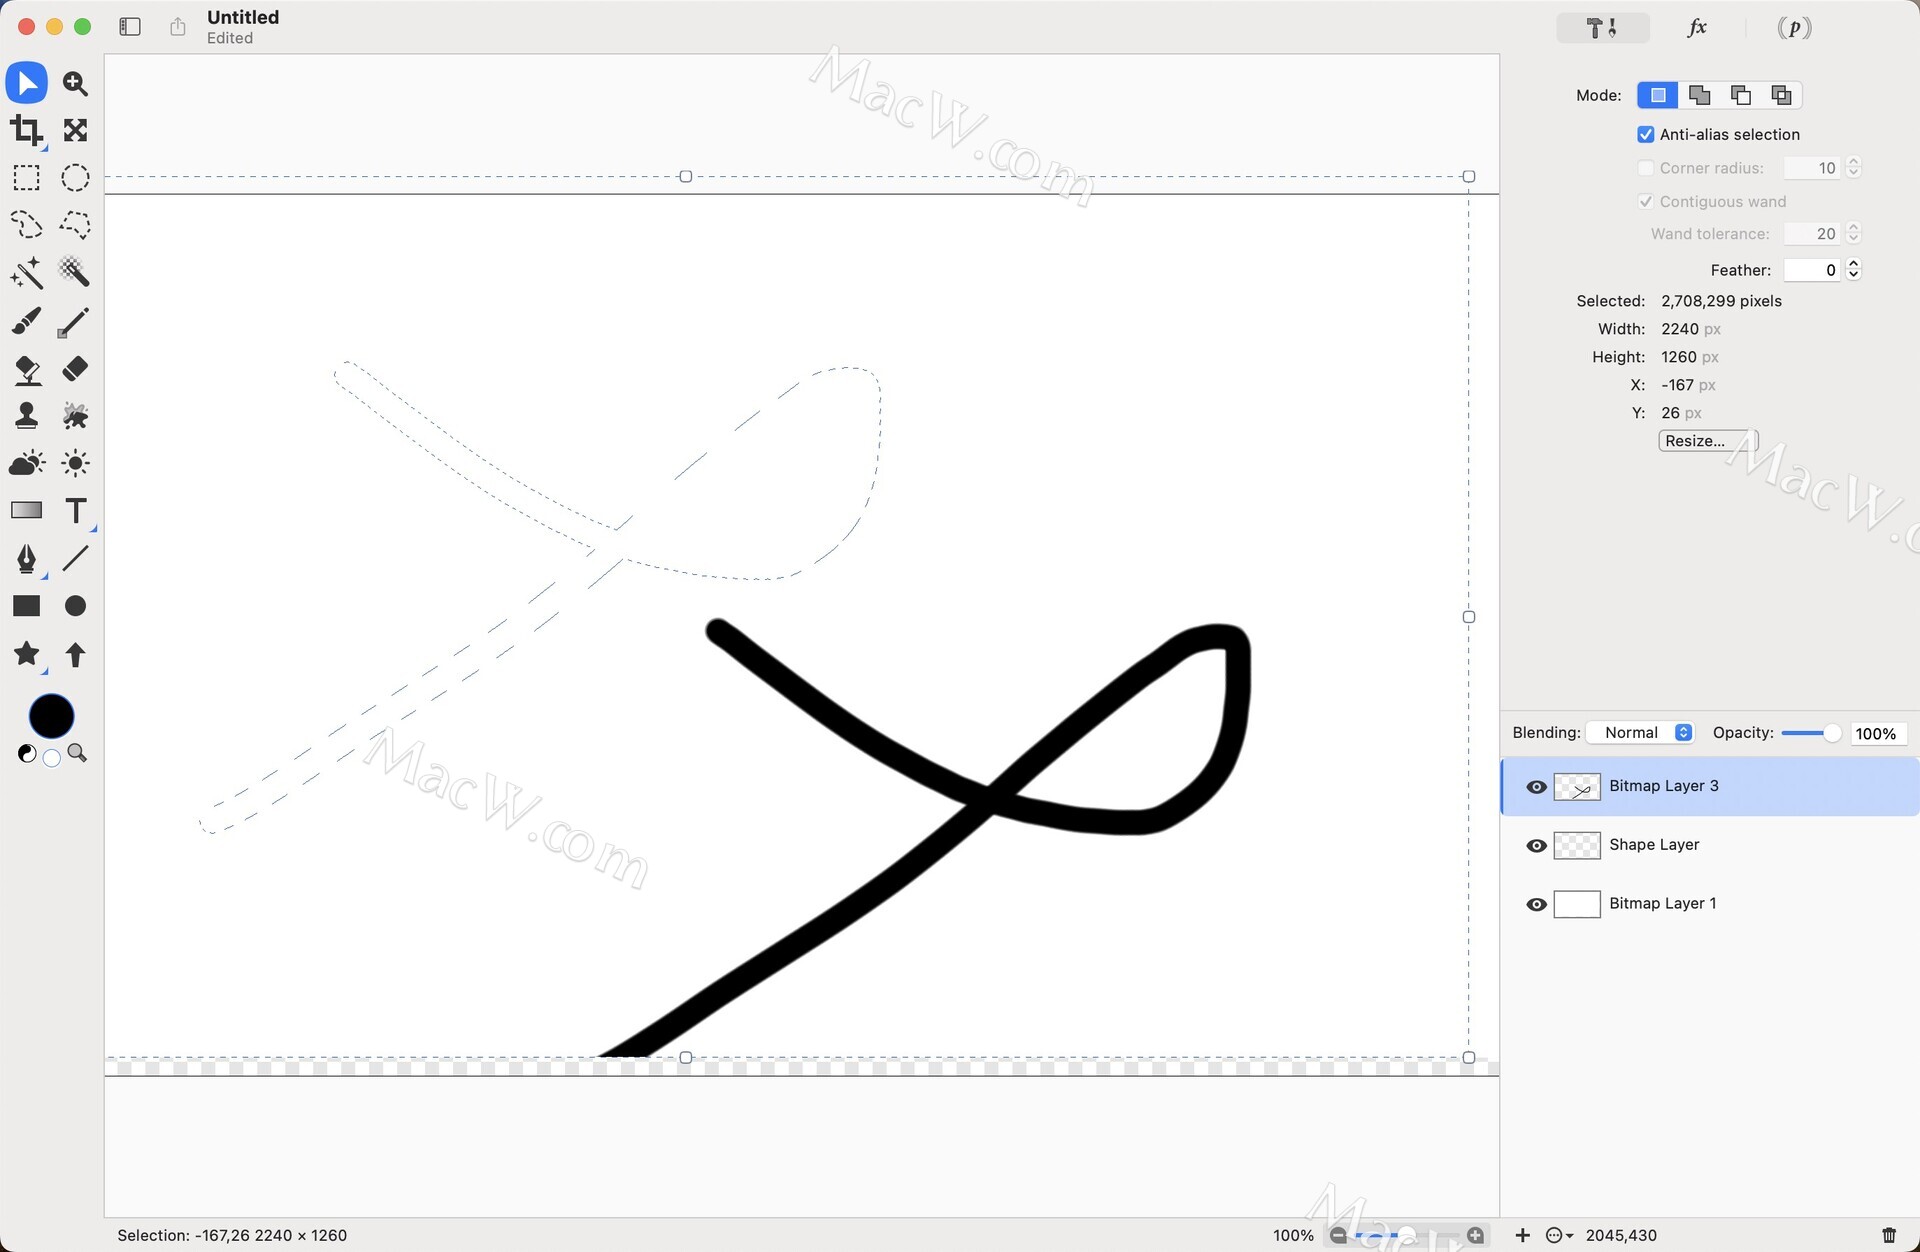This screenshot has height=1252, width=1920.
Task: Switch to the fx effects tab
Action: coord(1697,28)
